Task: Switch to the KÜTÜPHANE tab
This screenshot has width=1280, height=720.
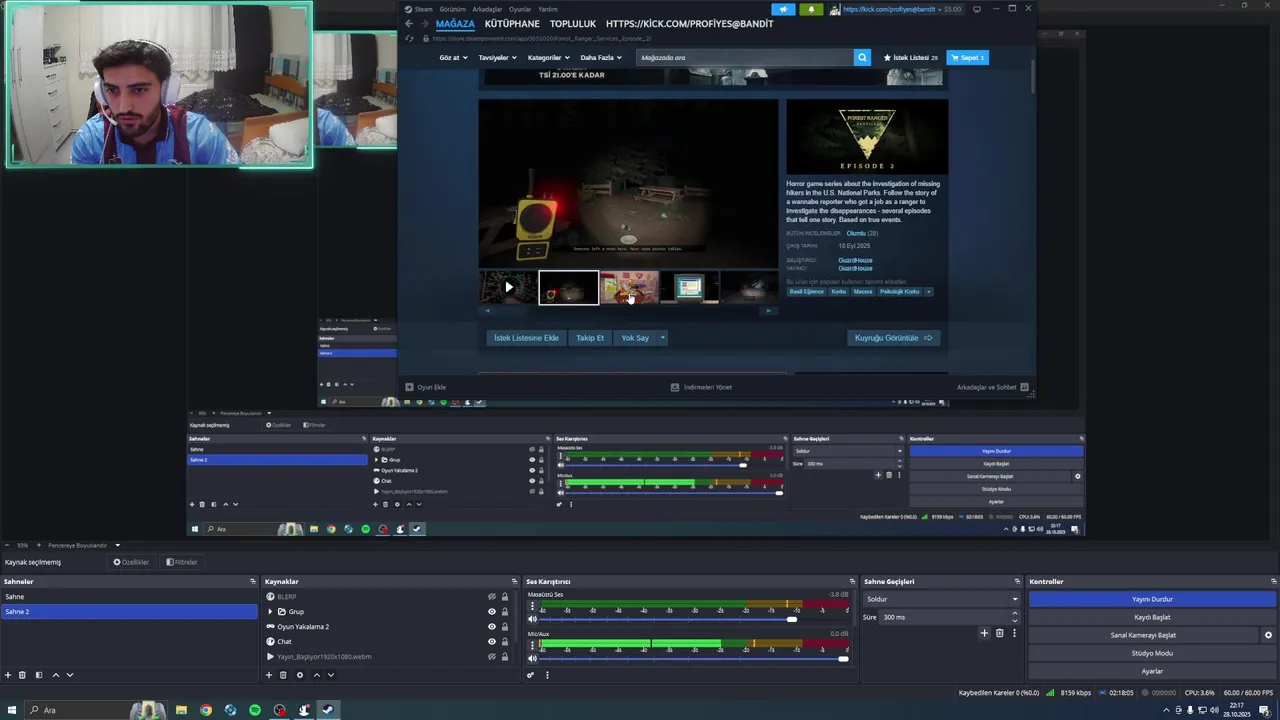Action: pyautogui.click(x=512, y=24)
